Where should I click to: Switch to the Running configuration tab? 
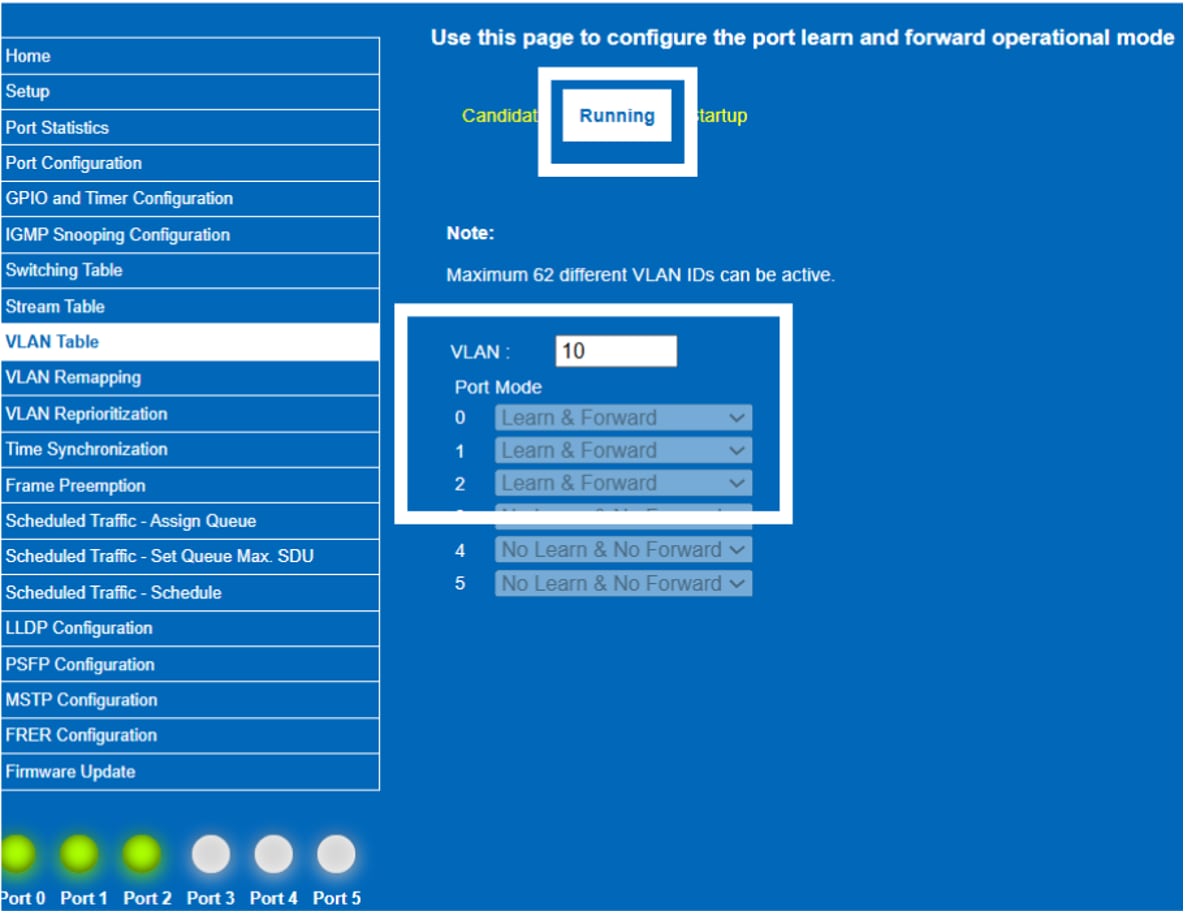tap(617, 116)
